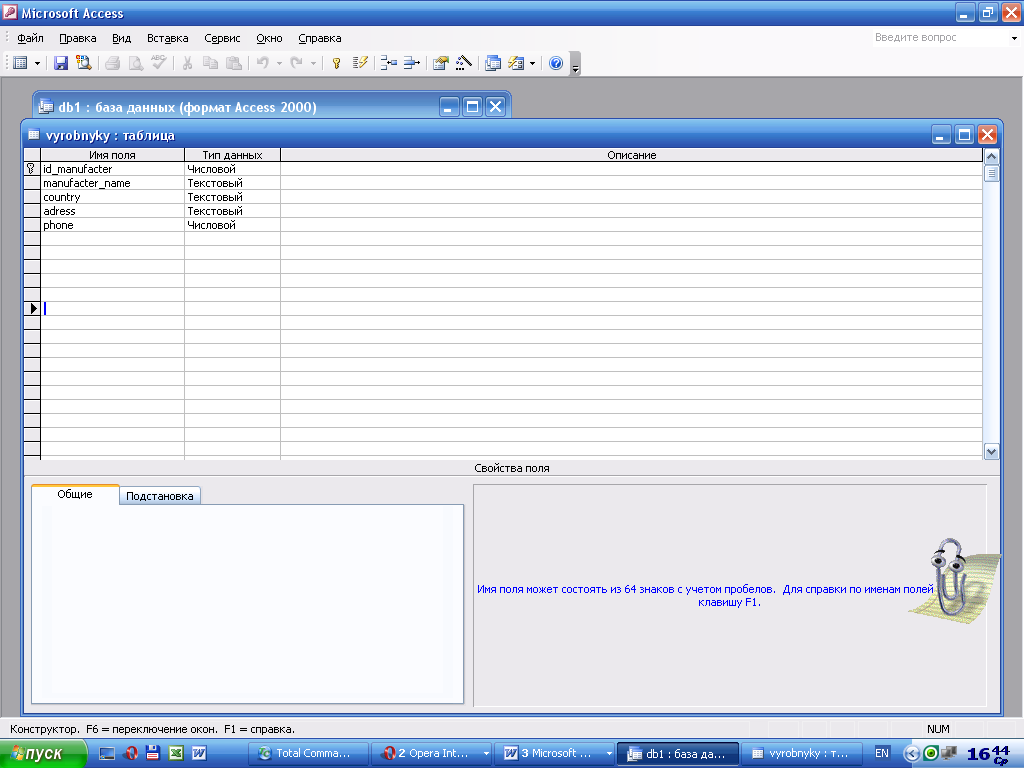The width and height of the screenshot is (1024, 768).
Task: Click the Build wand toolbar icon
Action: (x=464, y=63)
